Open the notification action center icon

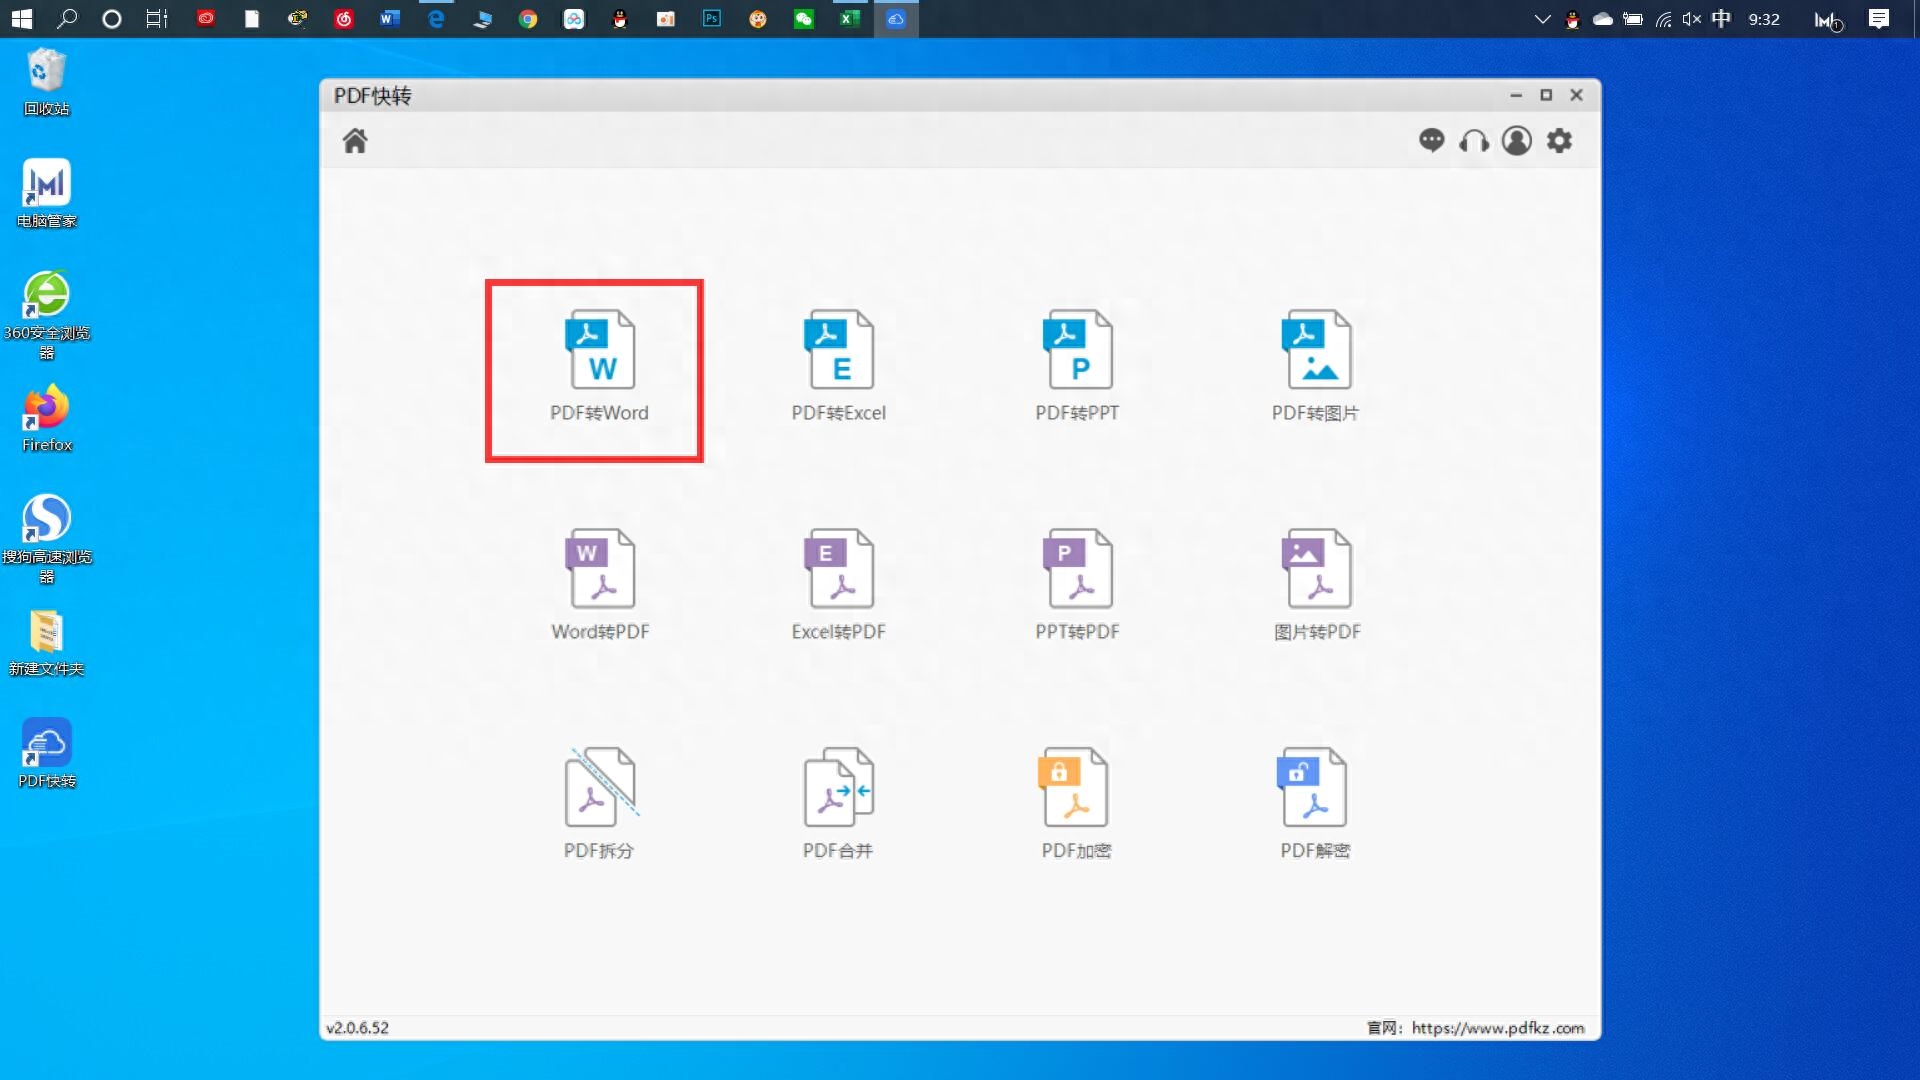pyautogui.click(x=1879, y=19)
